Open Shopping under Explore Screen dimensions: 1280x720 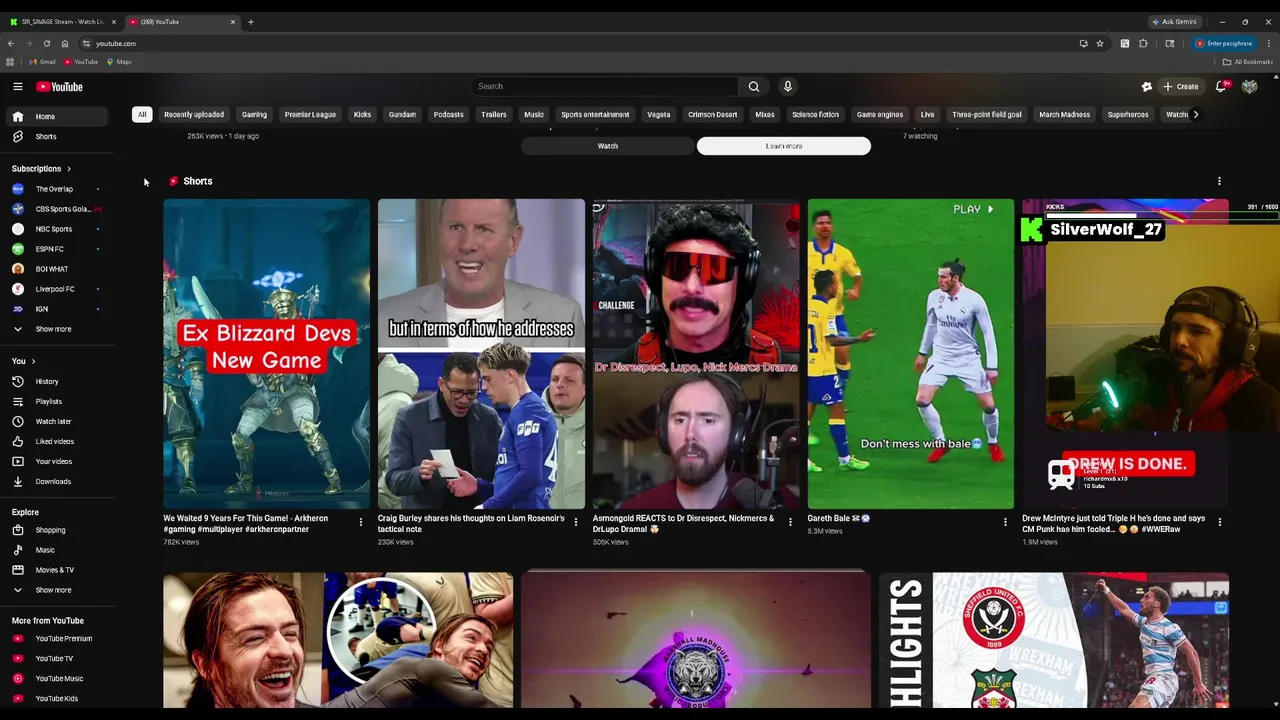click(x=58, y=530)
